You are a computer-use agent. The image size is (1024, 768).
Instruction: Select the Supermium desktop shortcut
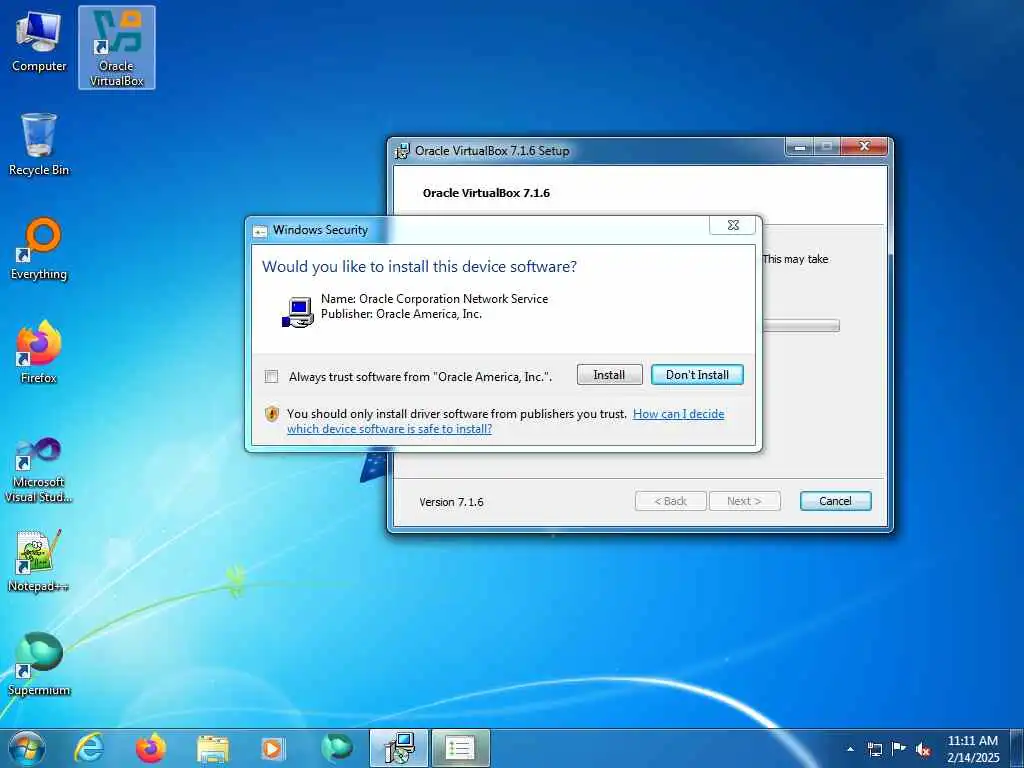(39, 665)
